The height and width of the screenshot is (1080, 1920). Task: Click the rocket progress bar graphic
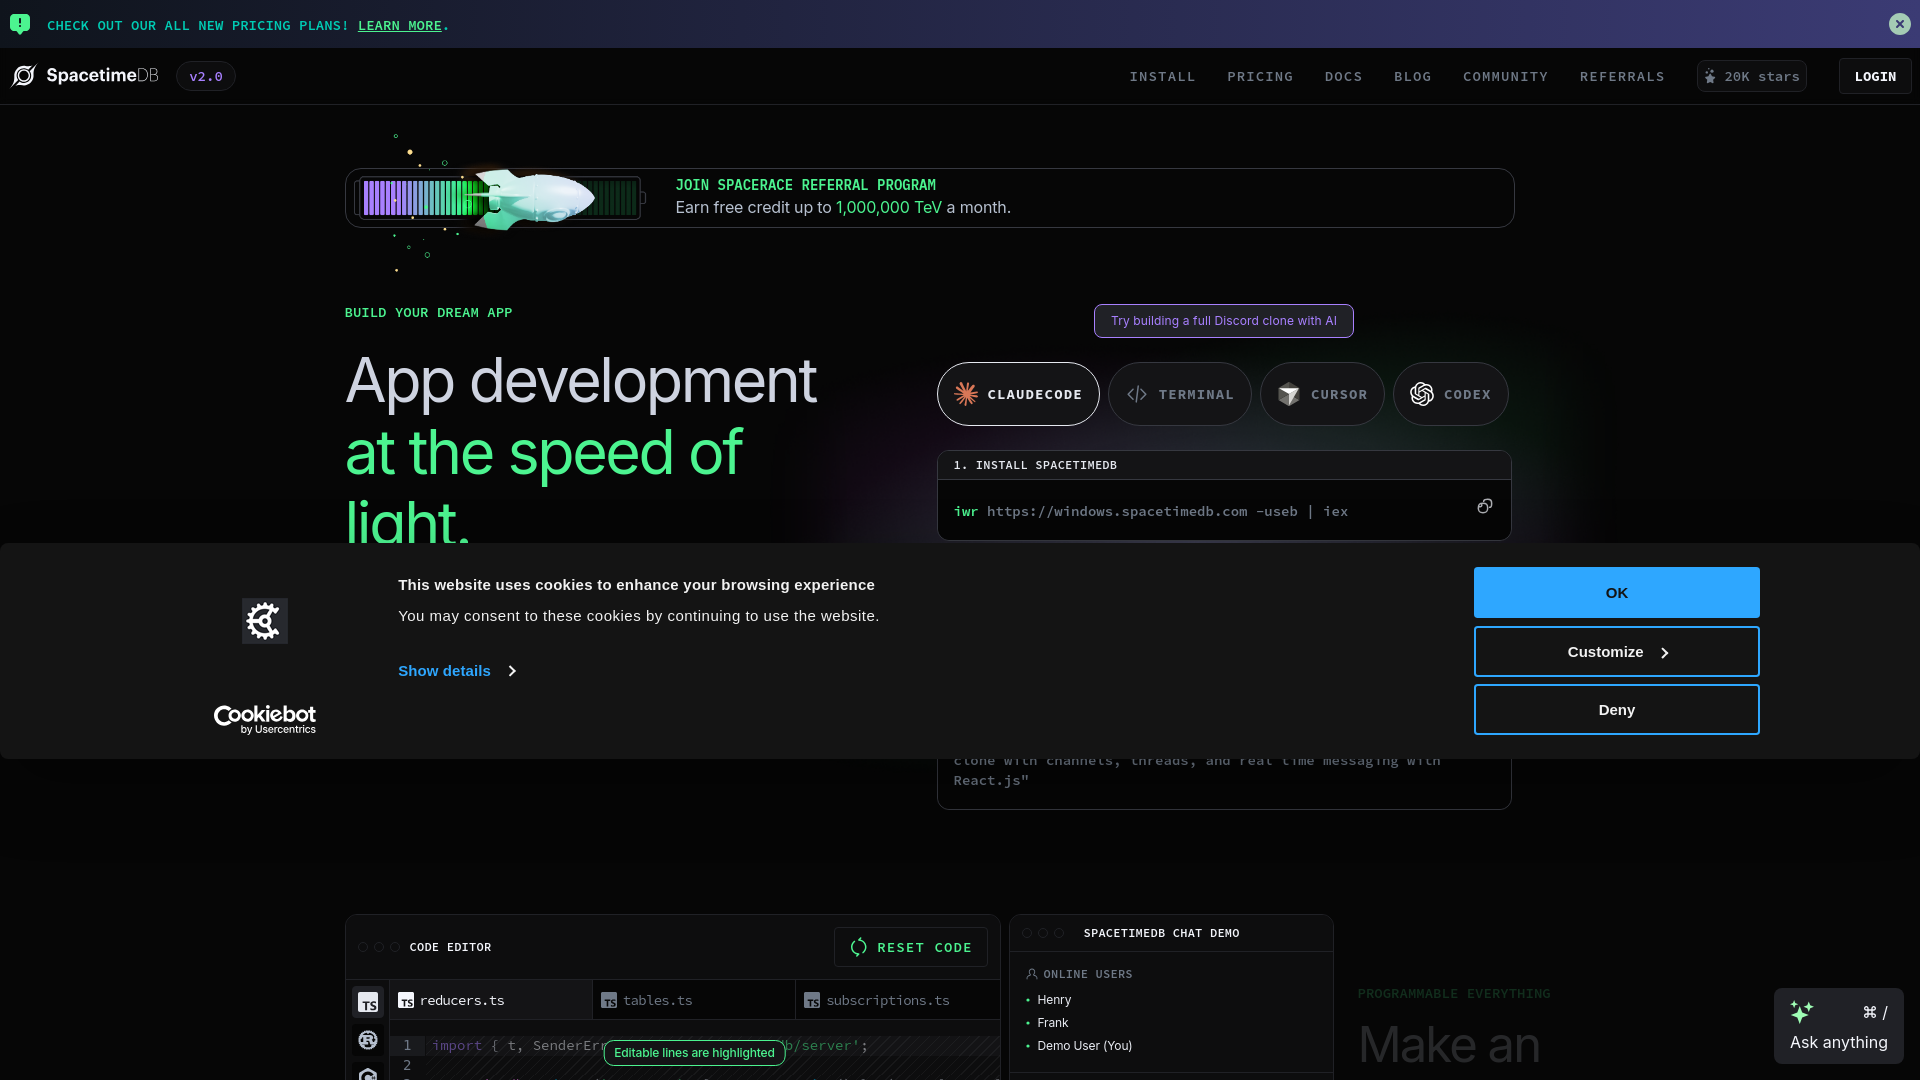(498, 198)
